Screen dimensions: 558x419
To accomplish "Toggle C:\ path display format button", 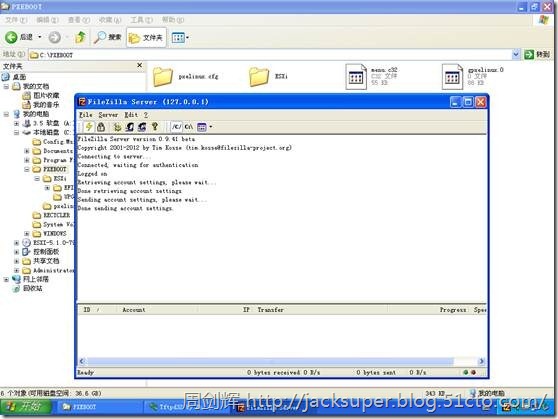I will [x=189, y=127].
